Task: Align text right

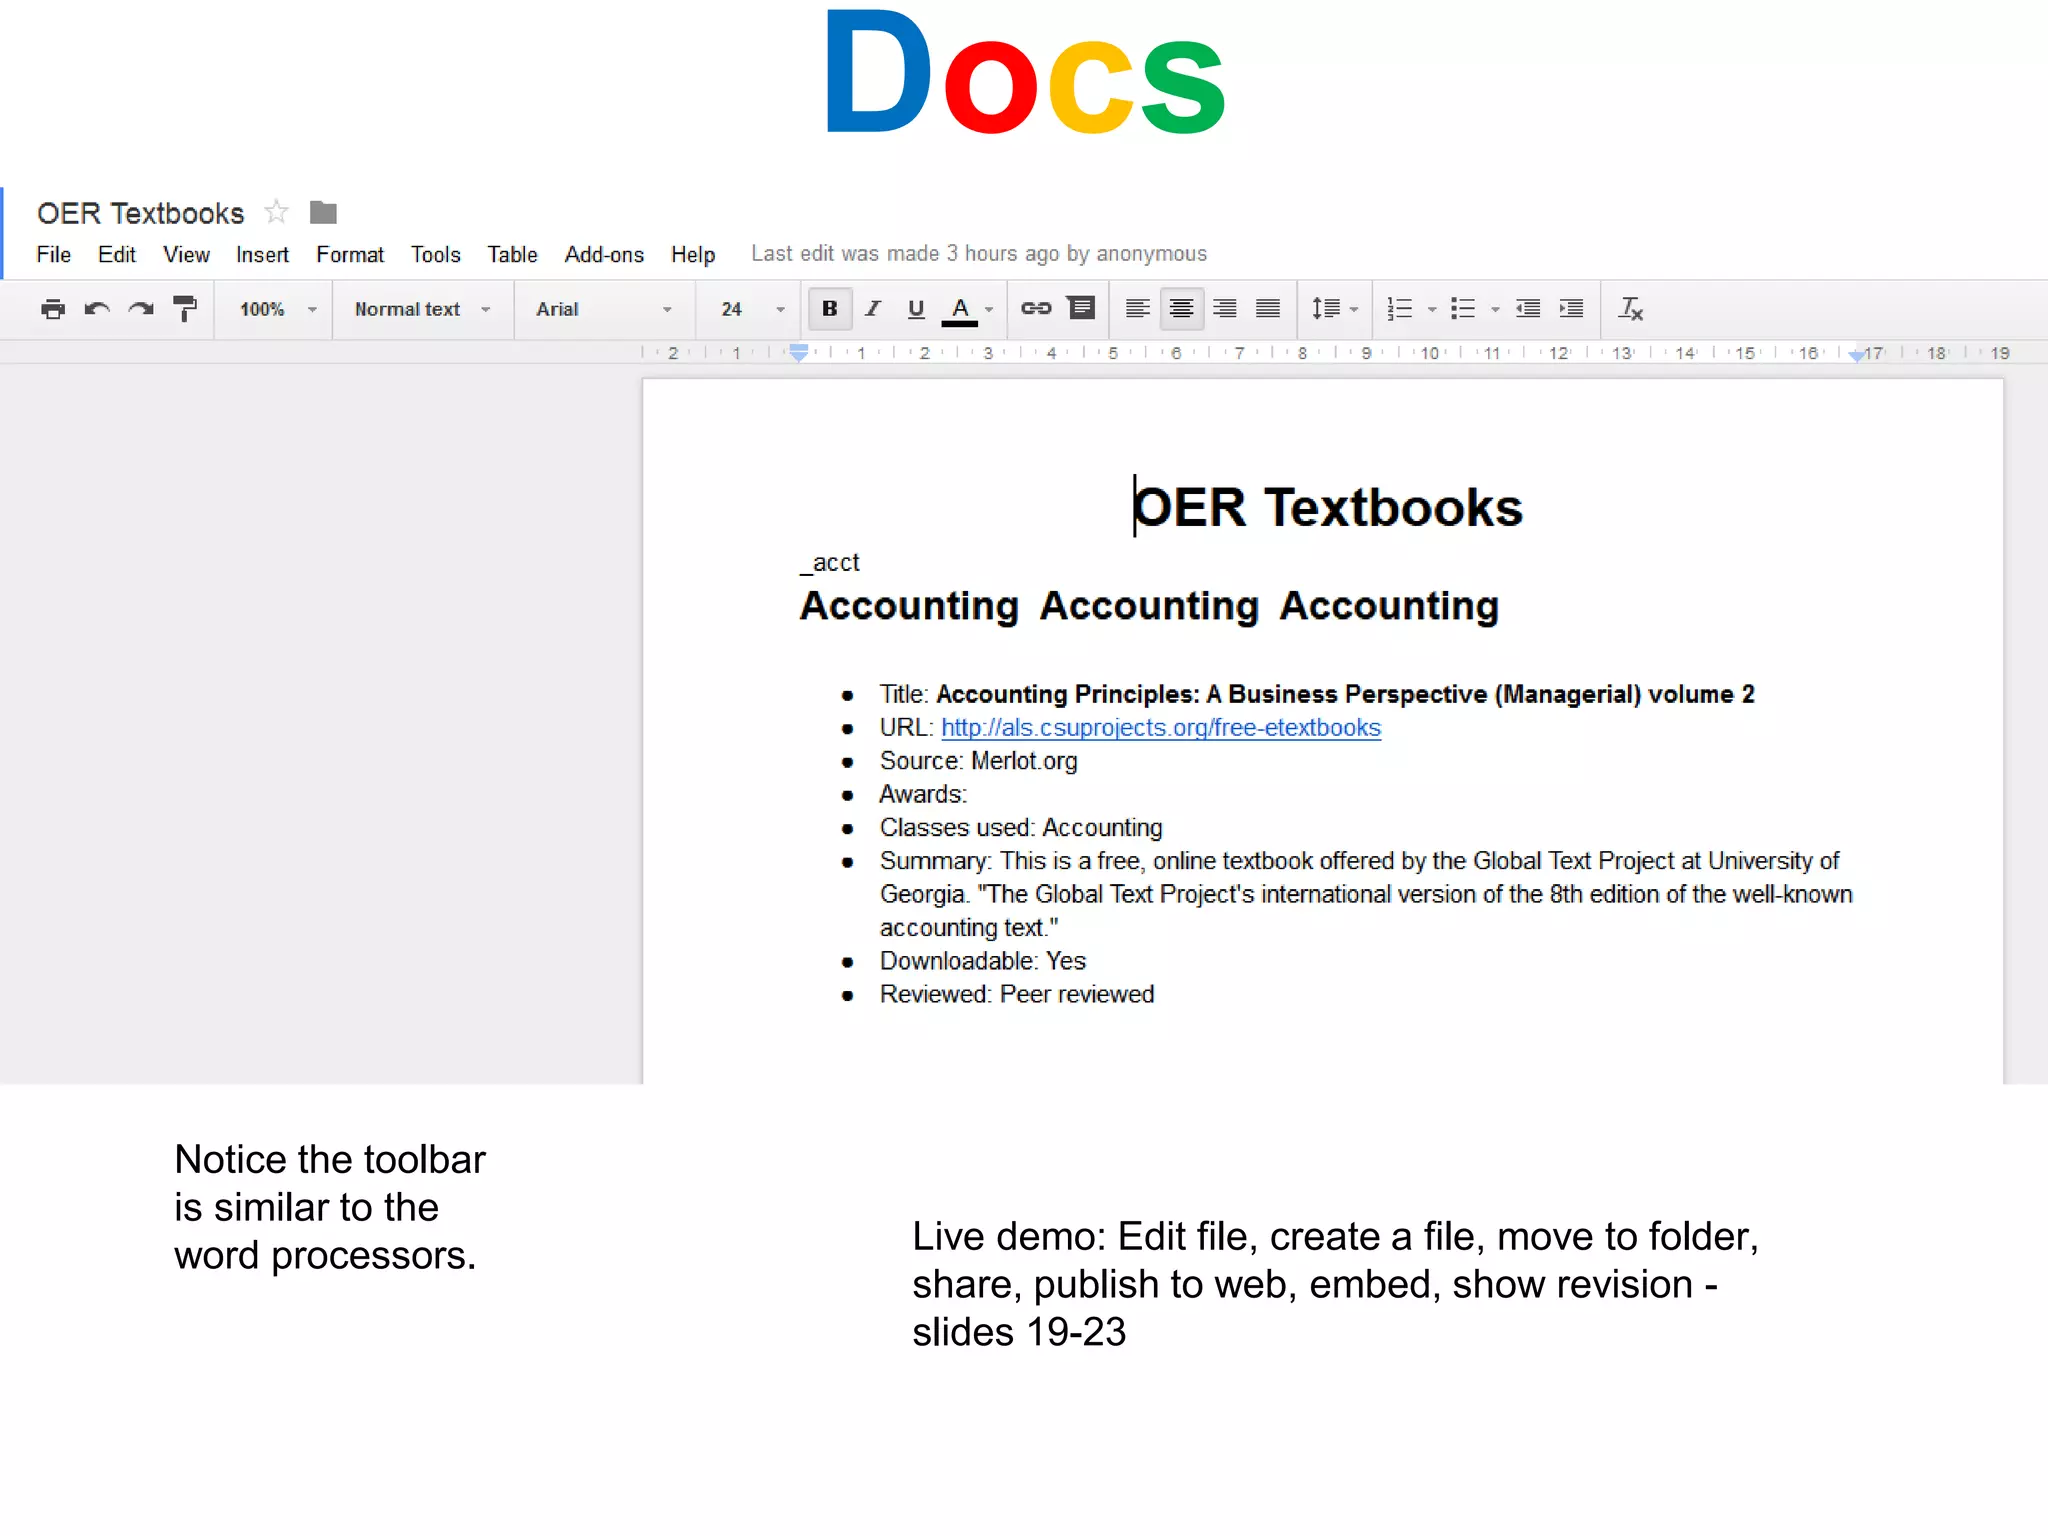Action: pos(1225,309)
